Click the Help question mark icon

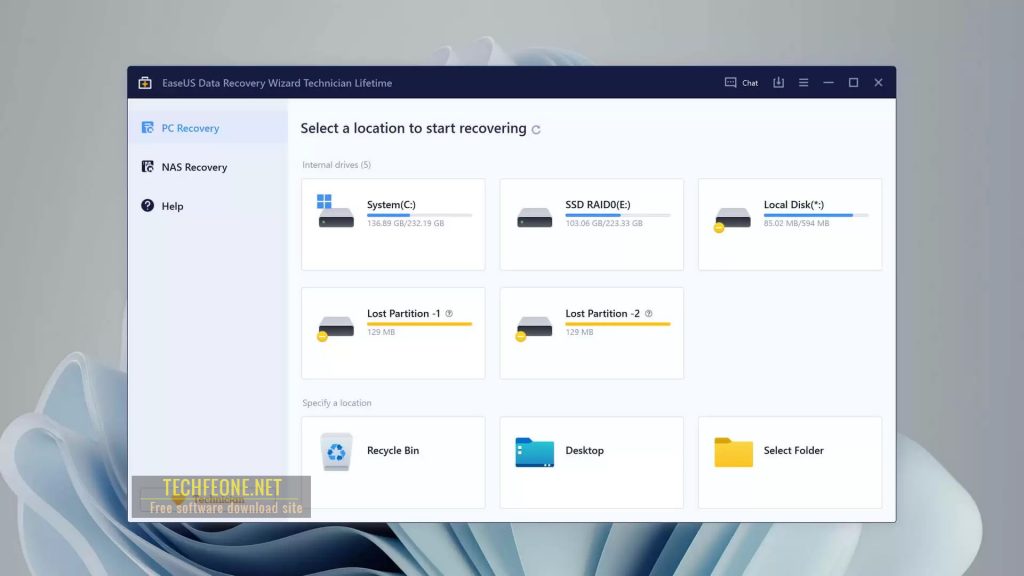[x=148, y=206]
